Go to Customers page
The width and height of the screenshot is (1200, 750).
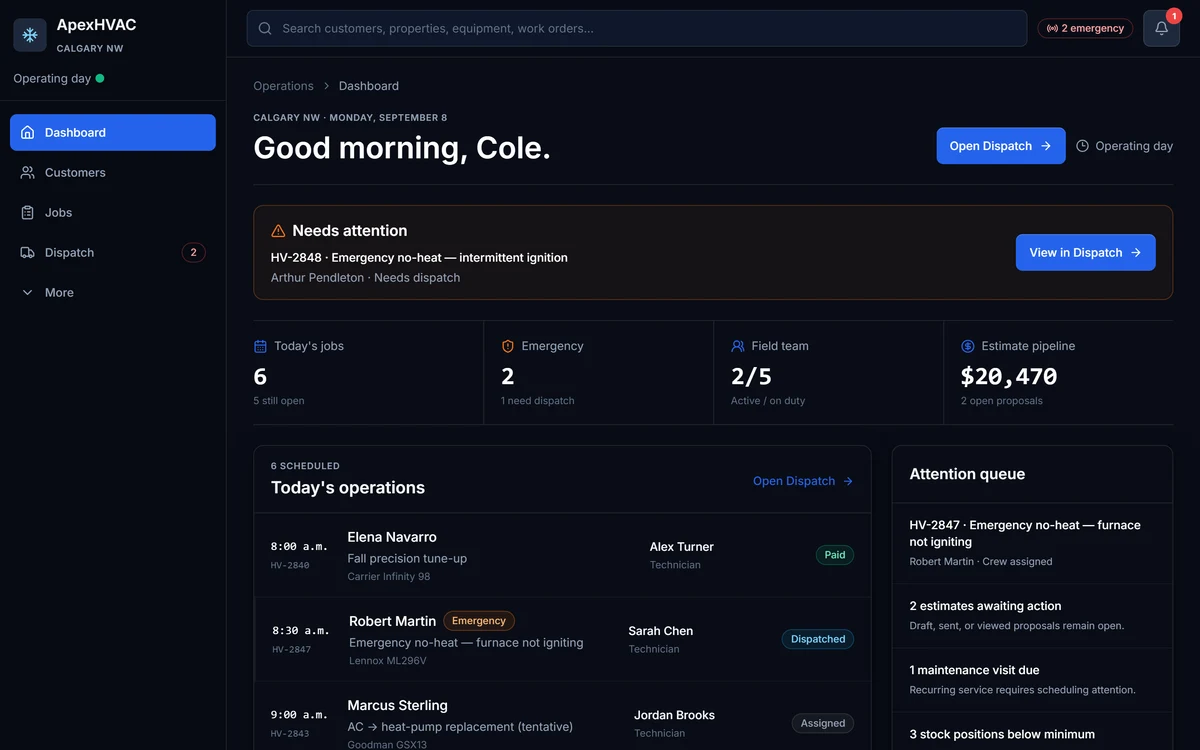pos(113,173)
